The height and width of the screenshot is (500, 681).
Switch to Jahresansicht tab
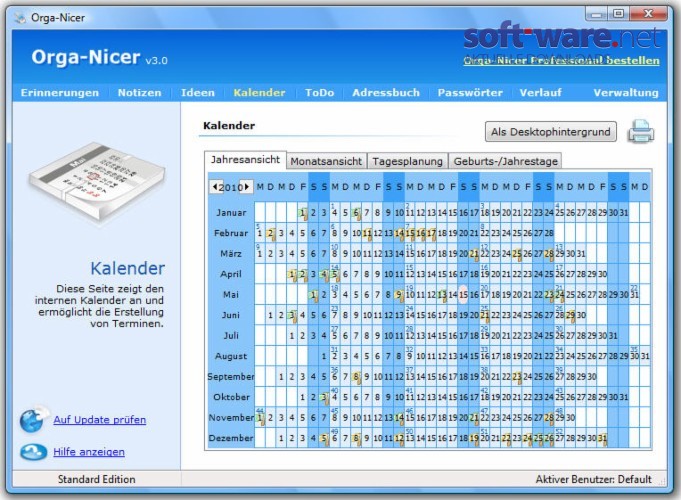[x=245, y=160]
